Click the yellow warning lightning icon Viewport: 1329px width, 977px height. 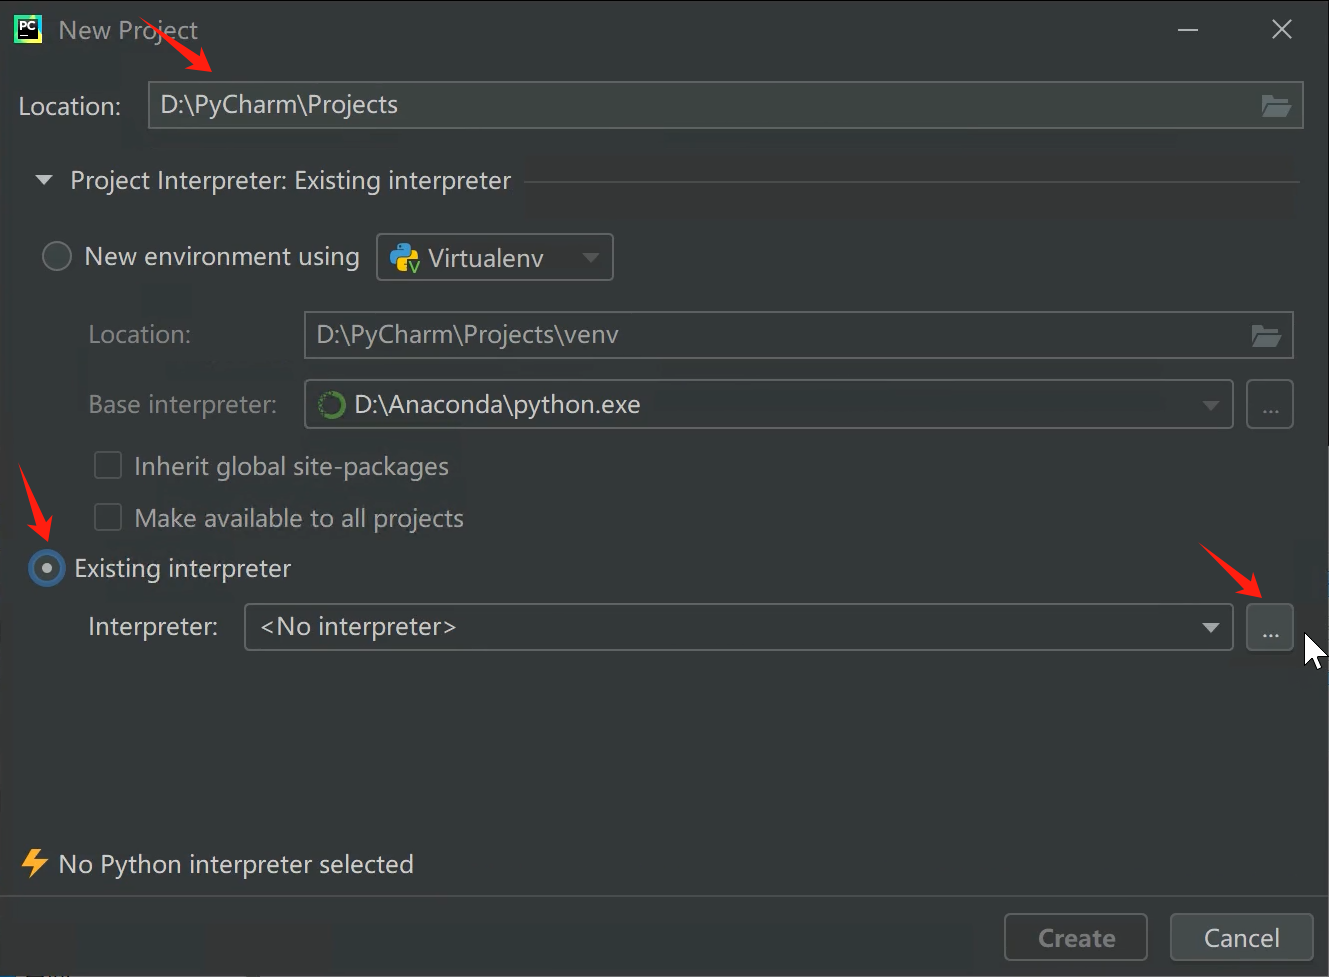(x=34, y=863)
